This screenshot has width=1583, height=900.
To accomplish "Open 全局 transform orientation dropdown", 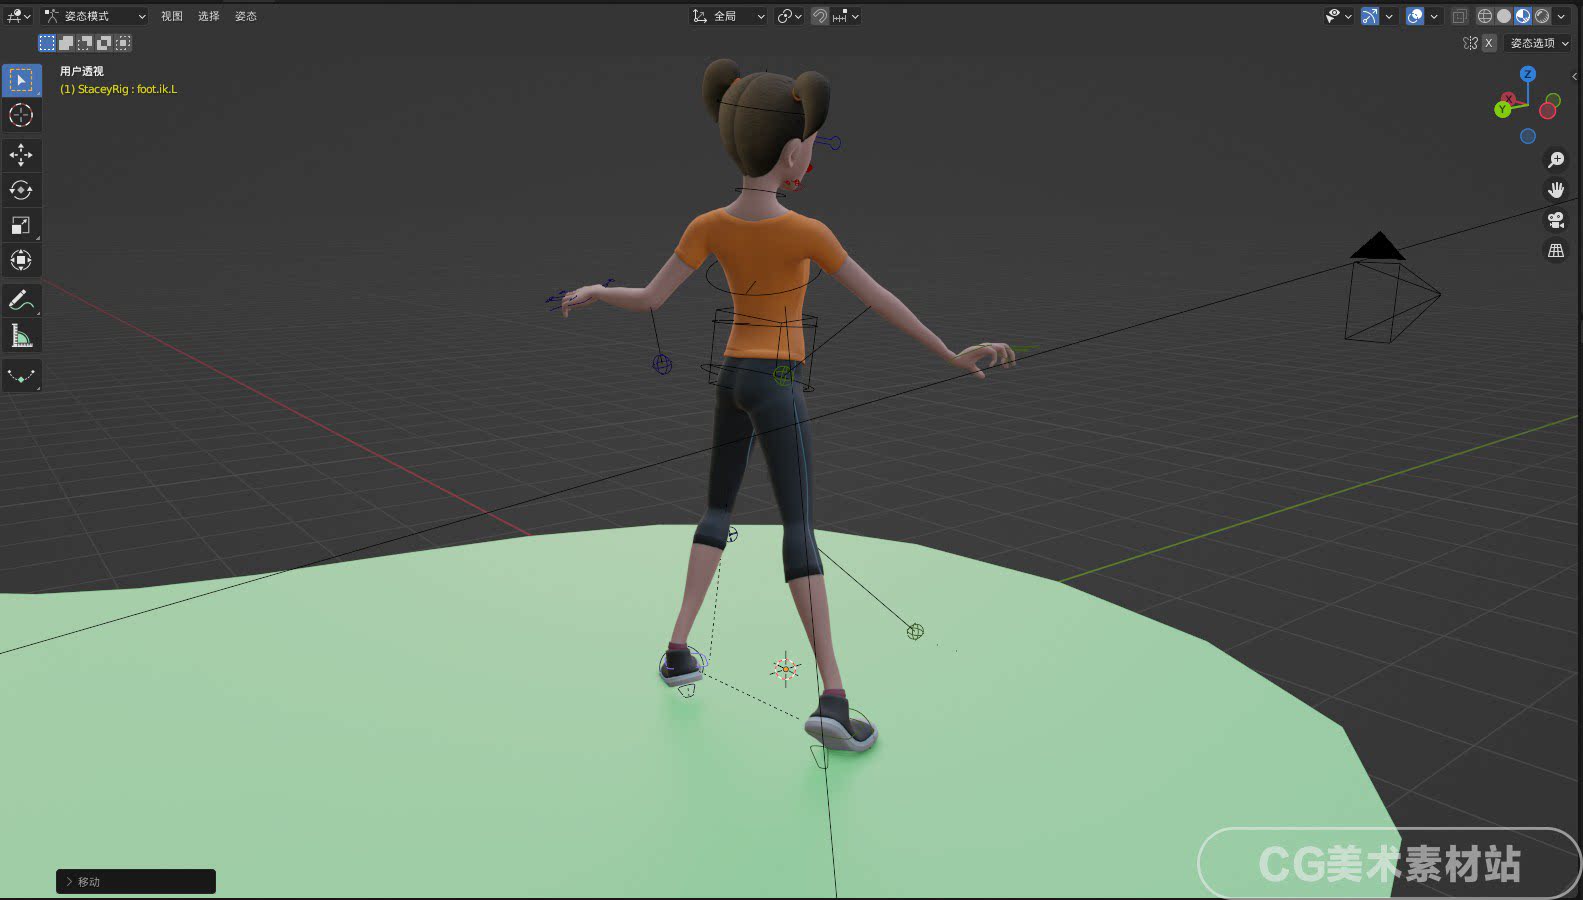I will [728, 16].
